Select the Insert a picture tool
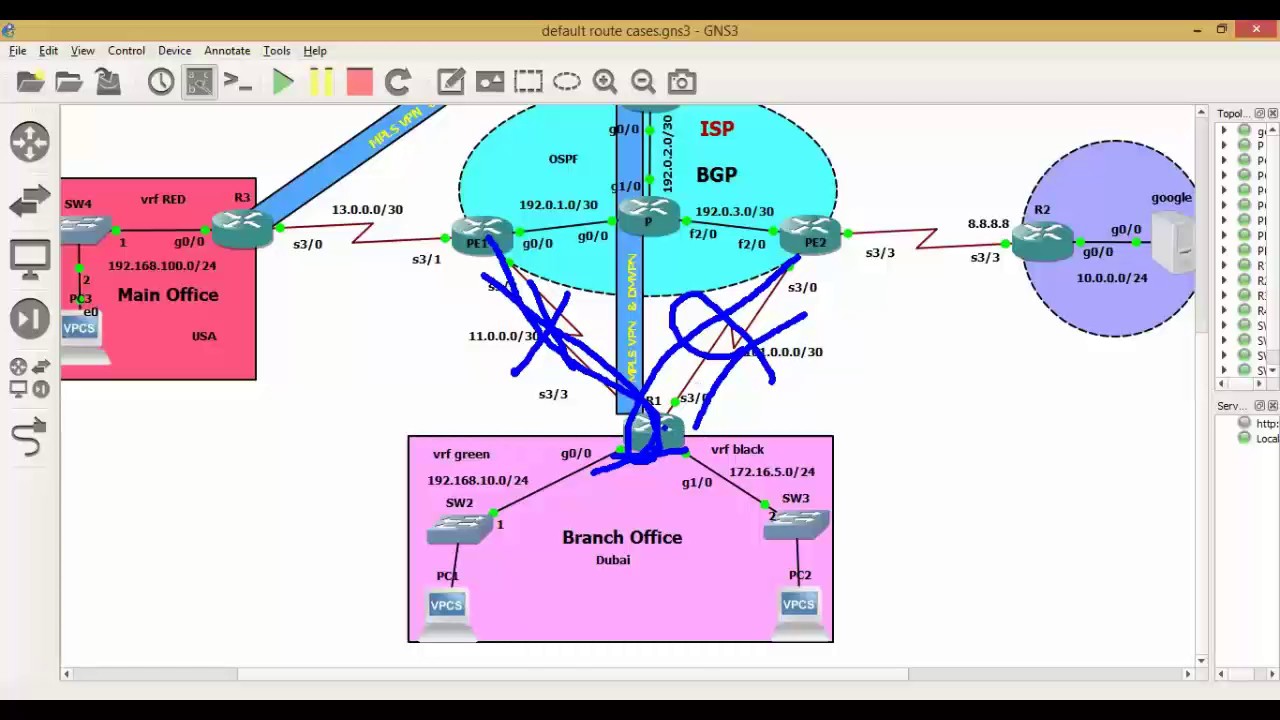This screenshot has height=720, width=1280. coord(490,82)
